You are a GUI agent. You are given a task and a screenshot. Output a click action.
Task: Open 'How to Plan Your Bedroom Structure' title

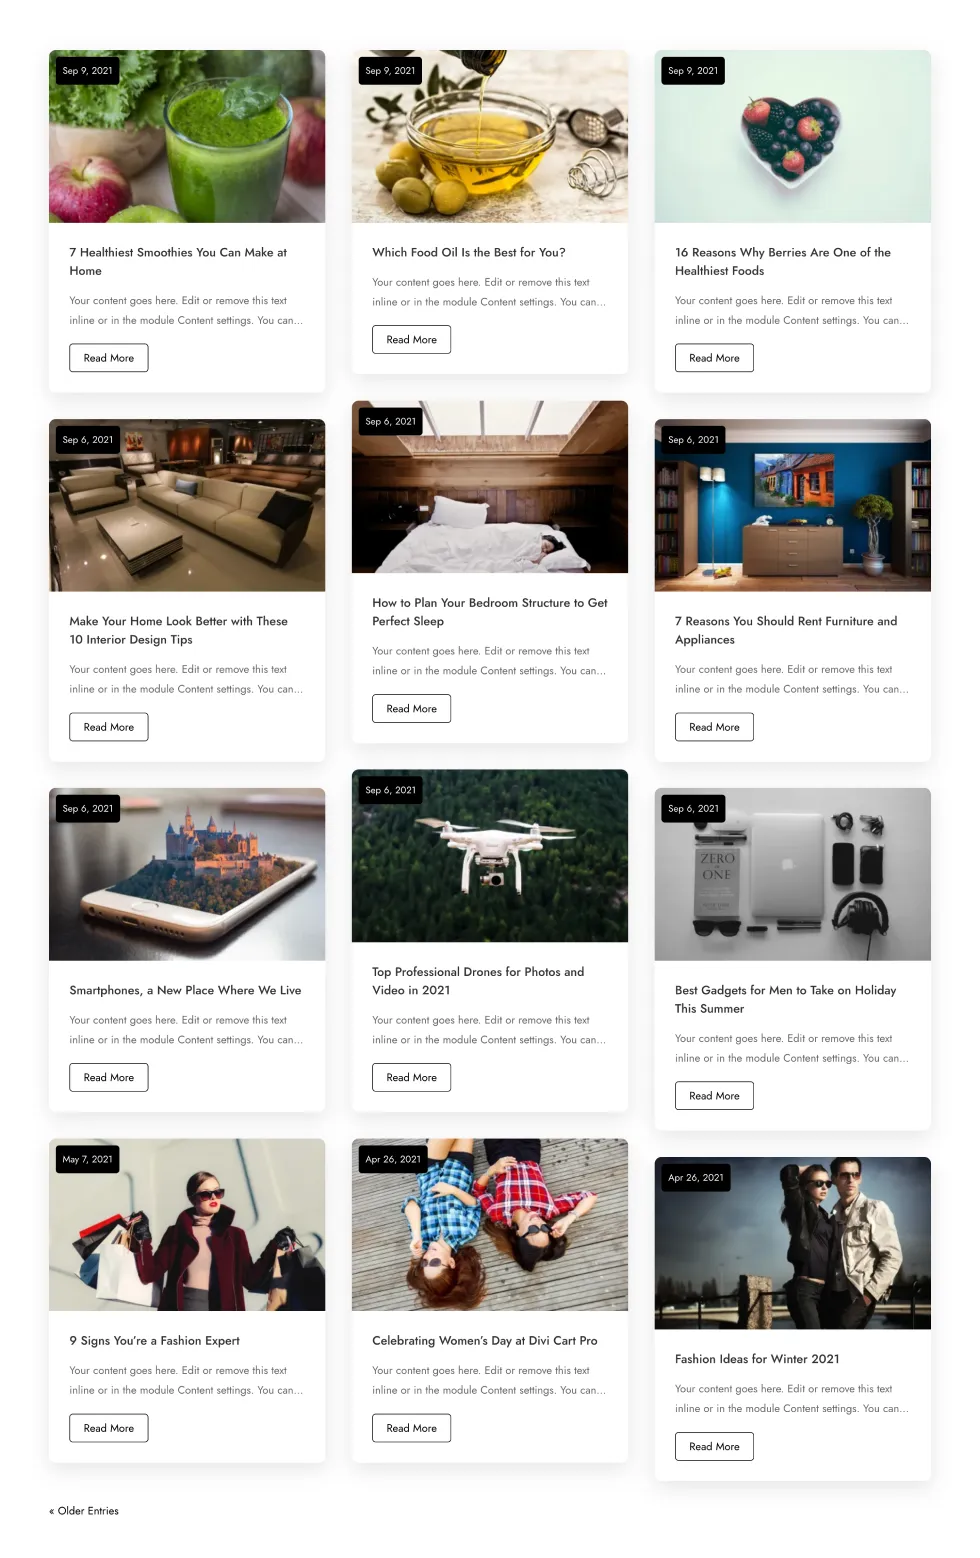(x=490, y=611)
